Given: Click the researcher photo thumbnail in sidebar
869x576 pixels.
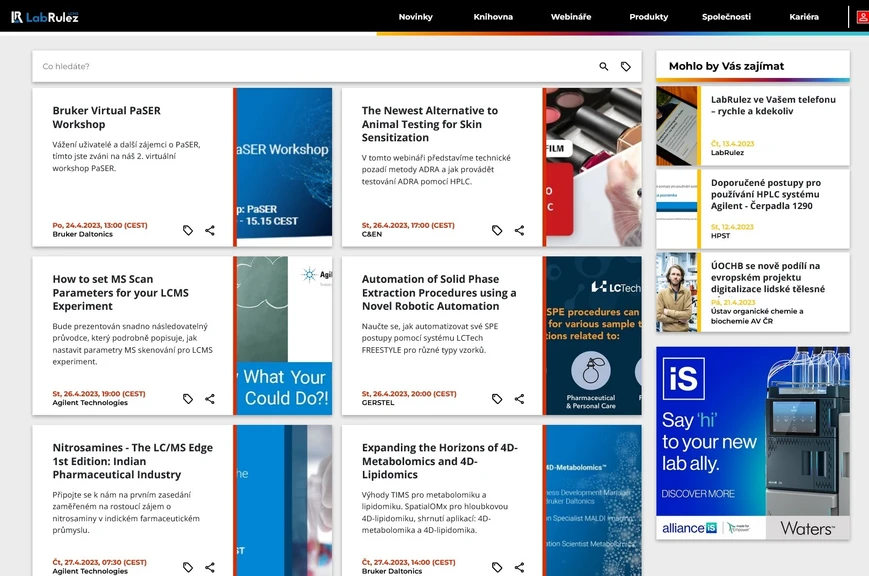Looking at the screenshot, I should 677,292.
